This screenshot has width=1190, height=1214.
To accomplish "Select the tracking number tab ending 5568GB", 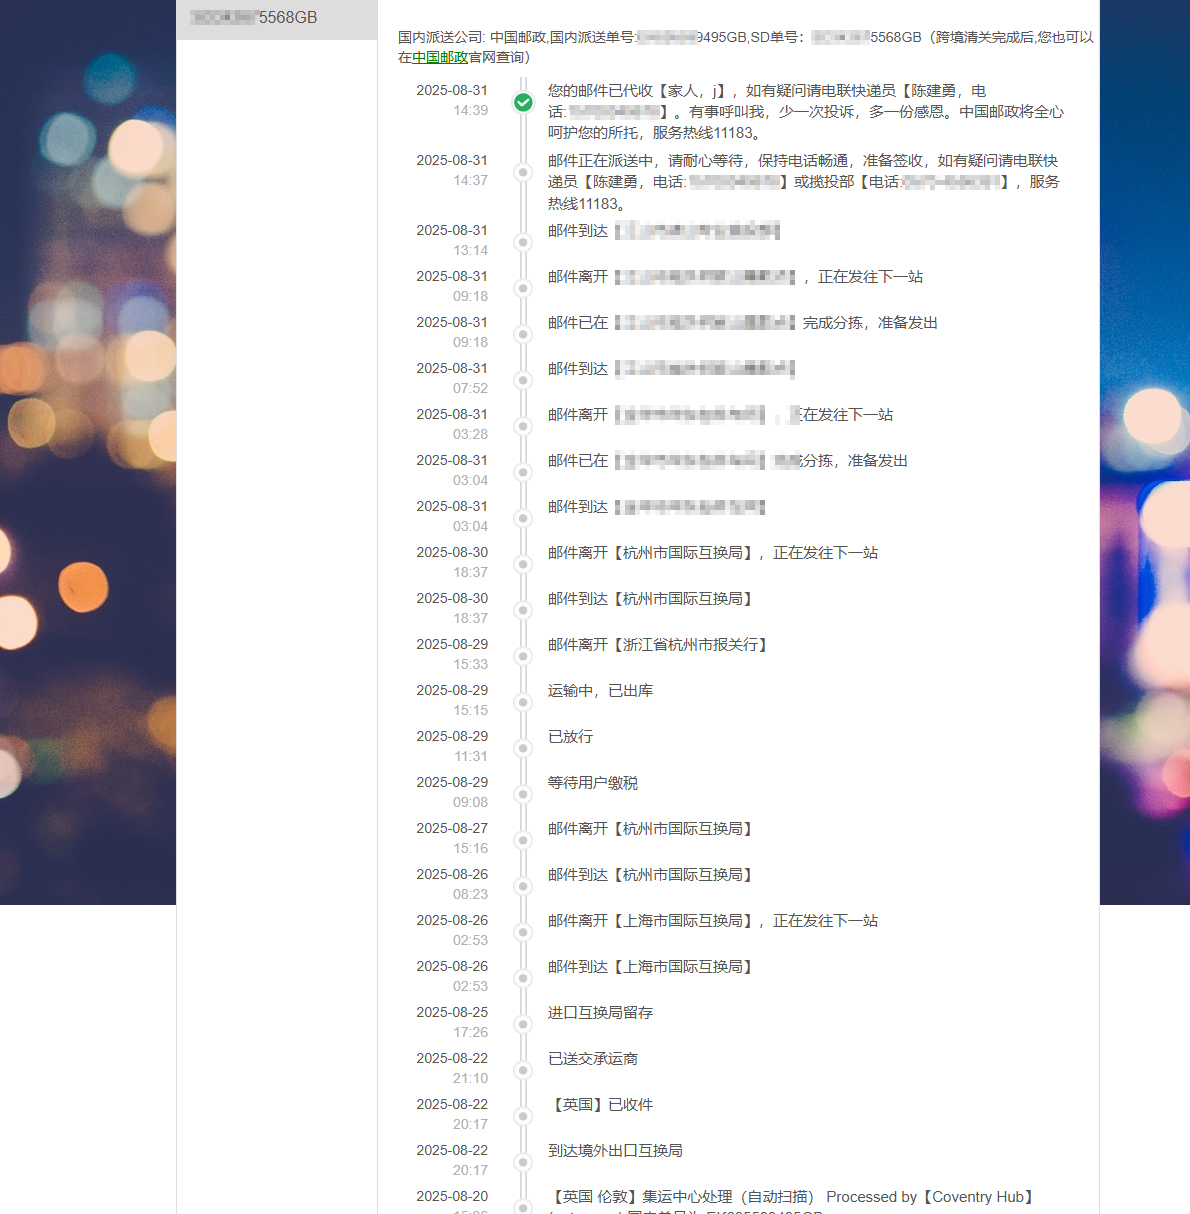I will click(277, 18).
